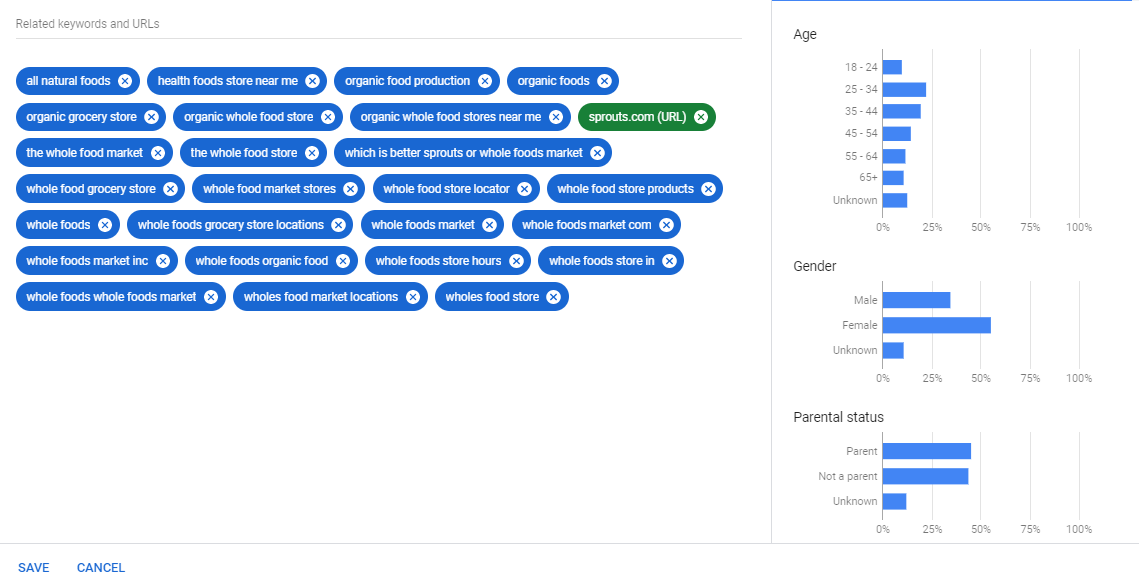Viewport: 1139px width, 581px height.
Task: Delete the 'sprouts.com (URL)' entry
Action: click(x=700, y=116)
